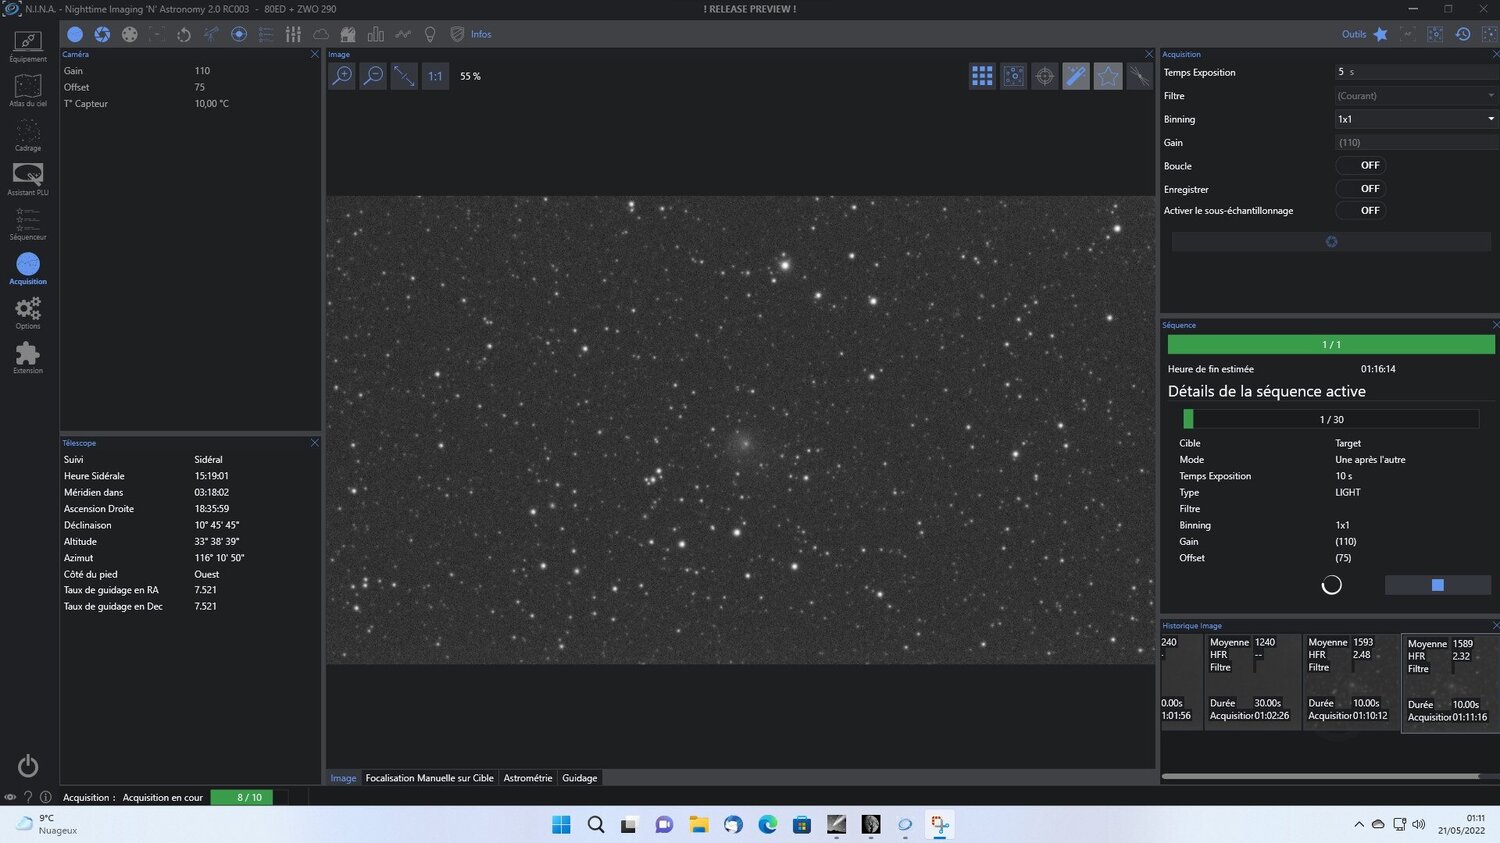Open the Cadrage framing section
1500x843 pixels.
[x=28, y=135]
